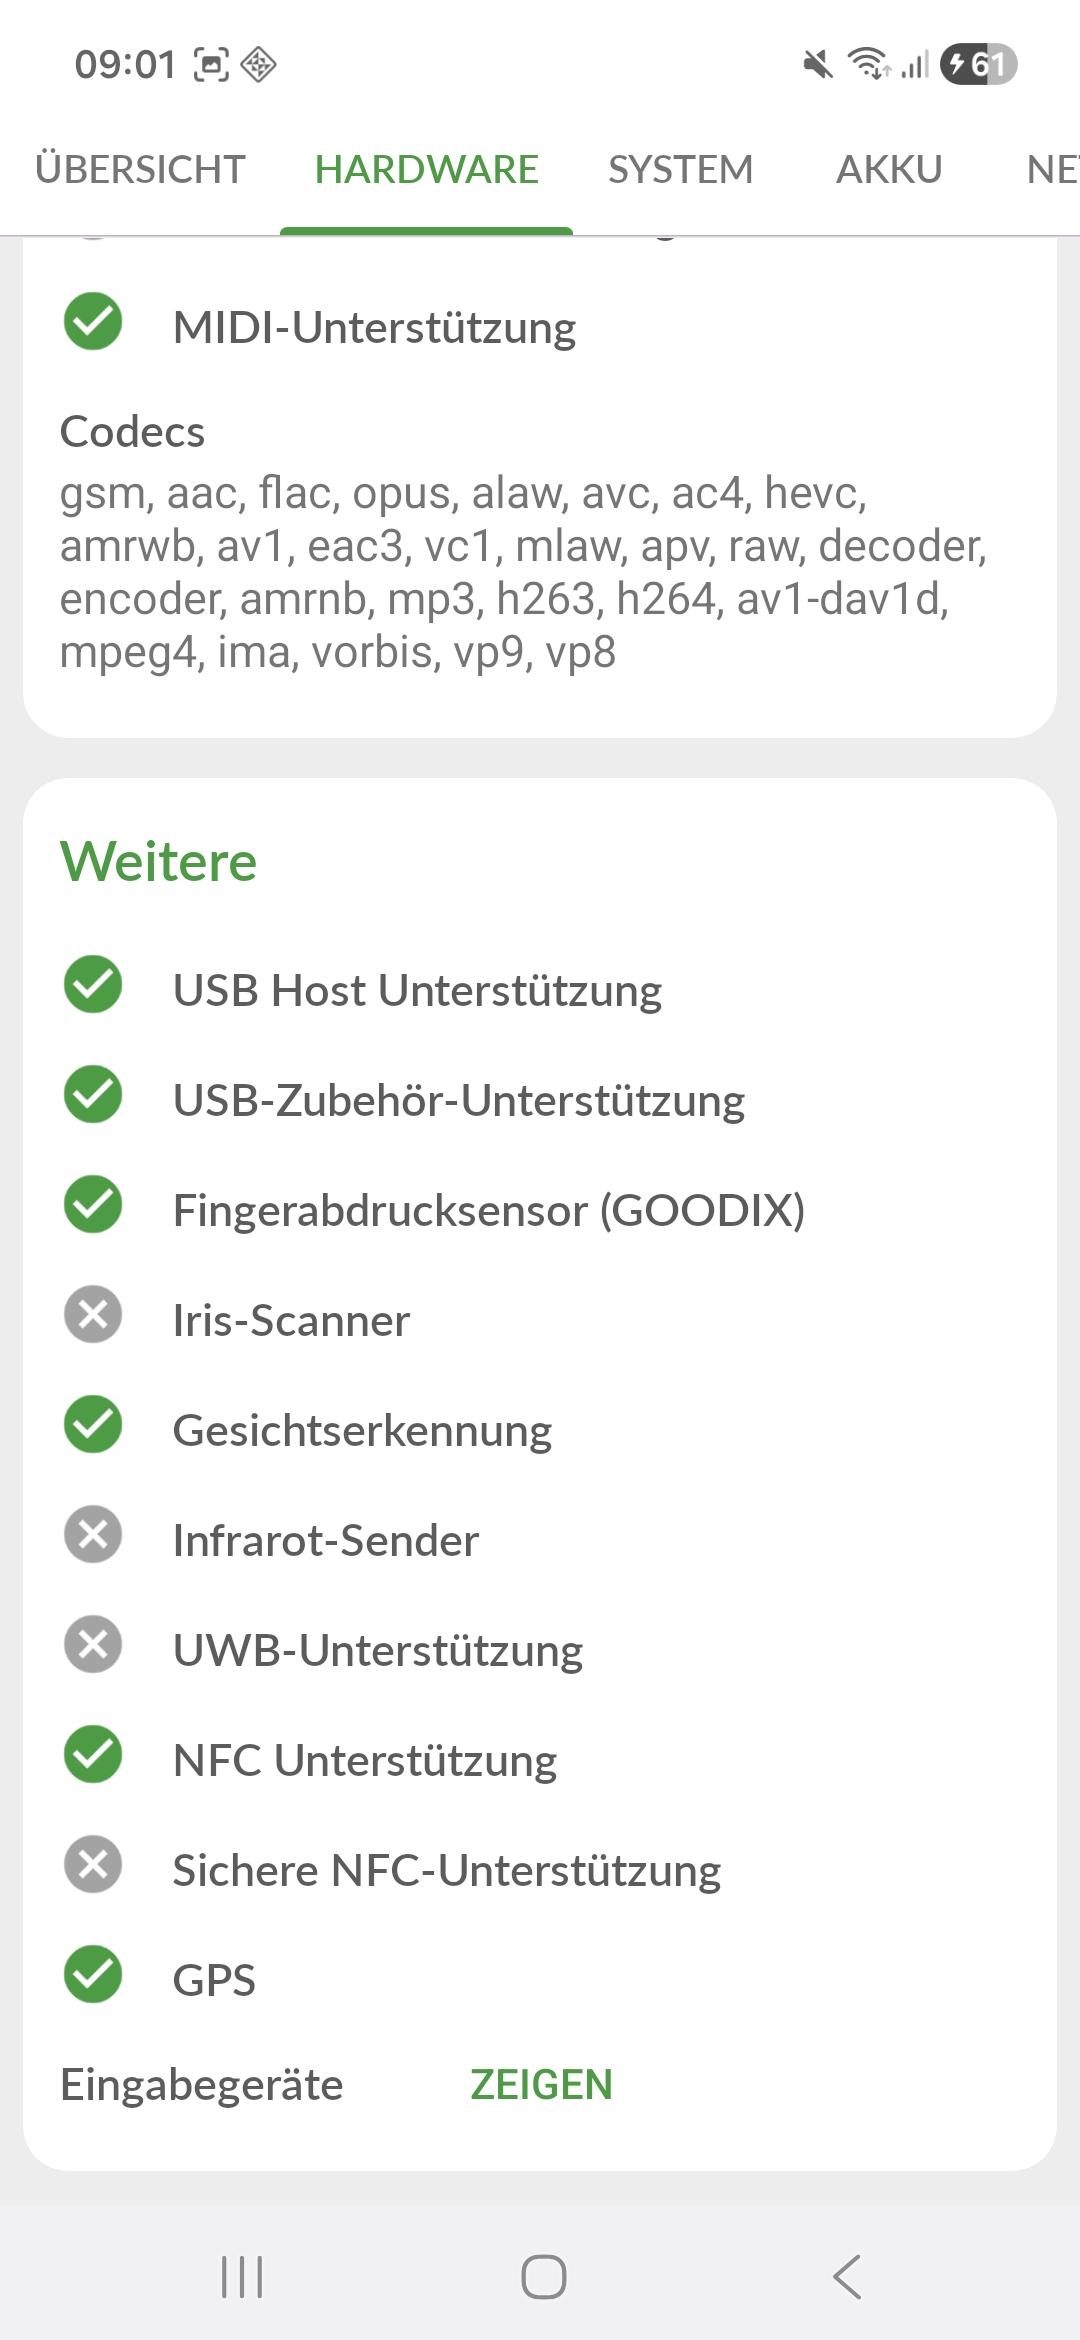
Task: Tap the USB Host Unterstützung check icon
Action: tap(93, 985)
